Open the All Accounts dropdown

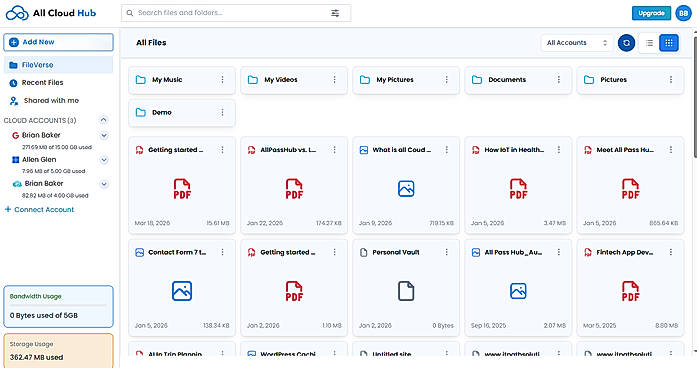(x=577, y=43)
